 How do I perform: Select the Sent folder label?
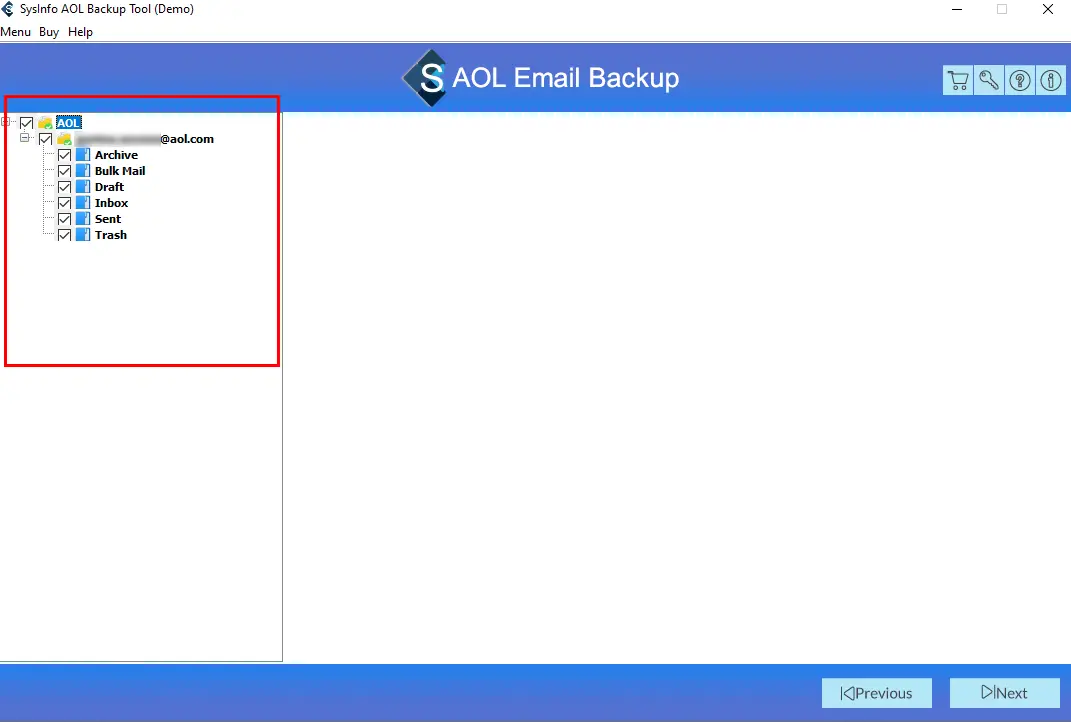108,219
